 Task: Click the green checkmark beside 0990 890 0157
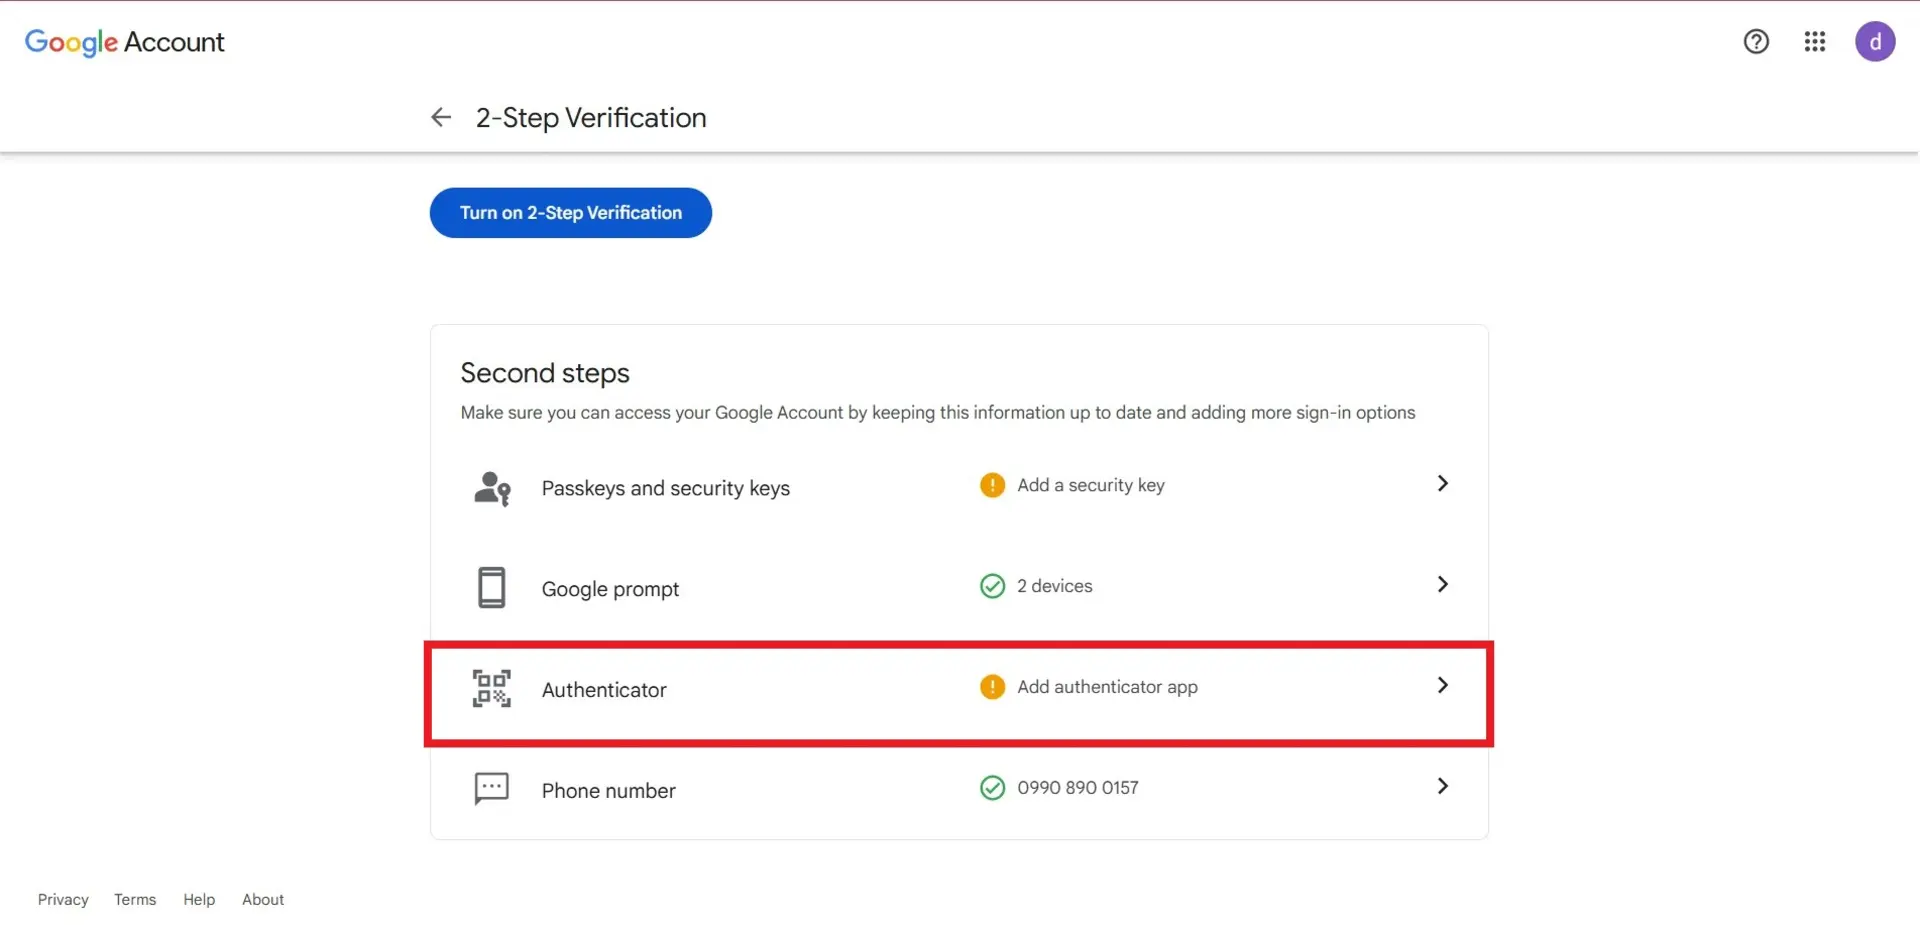coord(992,788)
